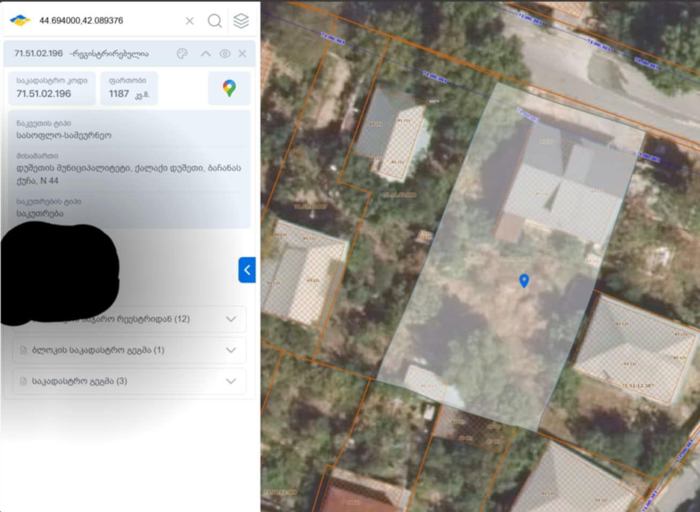Click the parcel title 71.51.02.196 header
This screenshot has height=512, width=700.
click(x=40, y=53)
